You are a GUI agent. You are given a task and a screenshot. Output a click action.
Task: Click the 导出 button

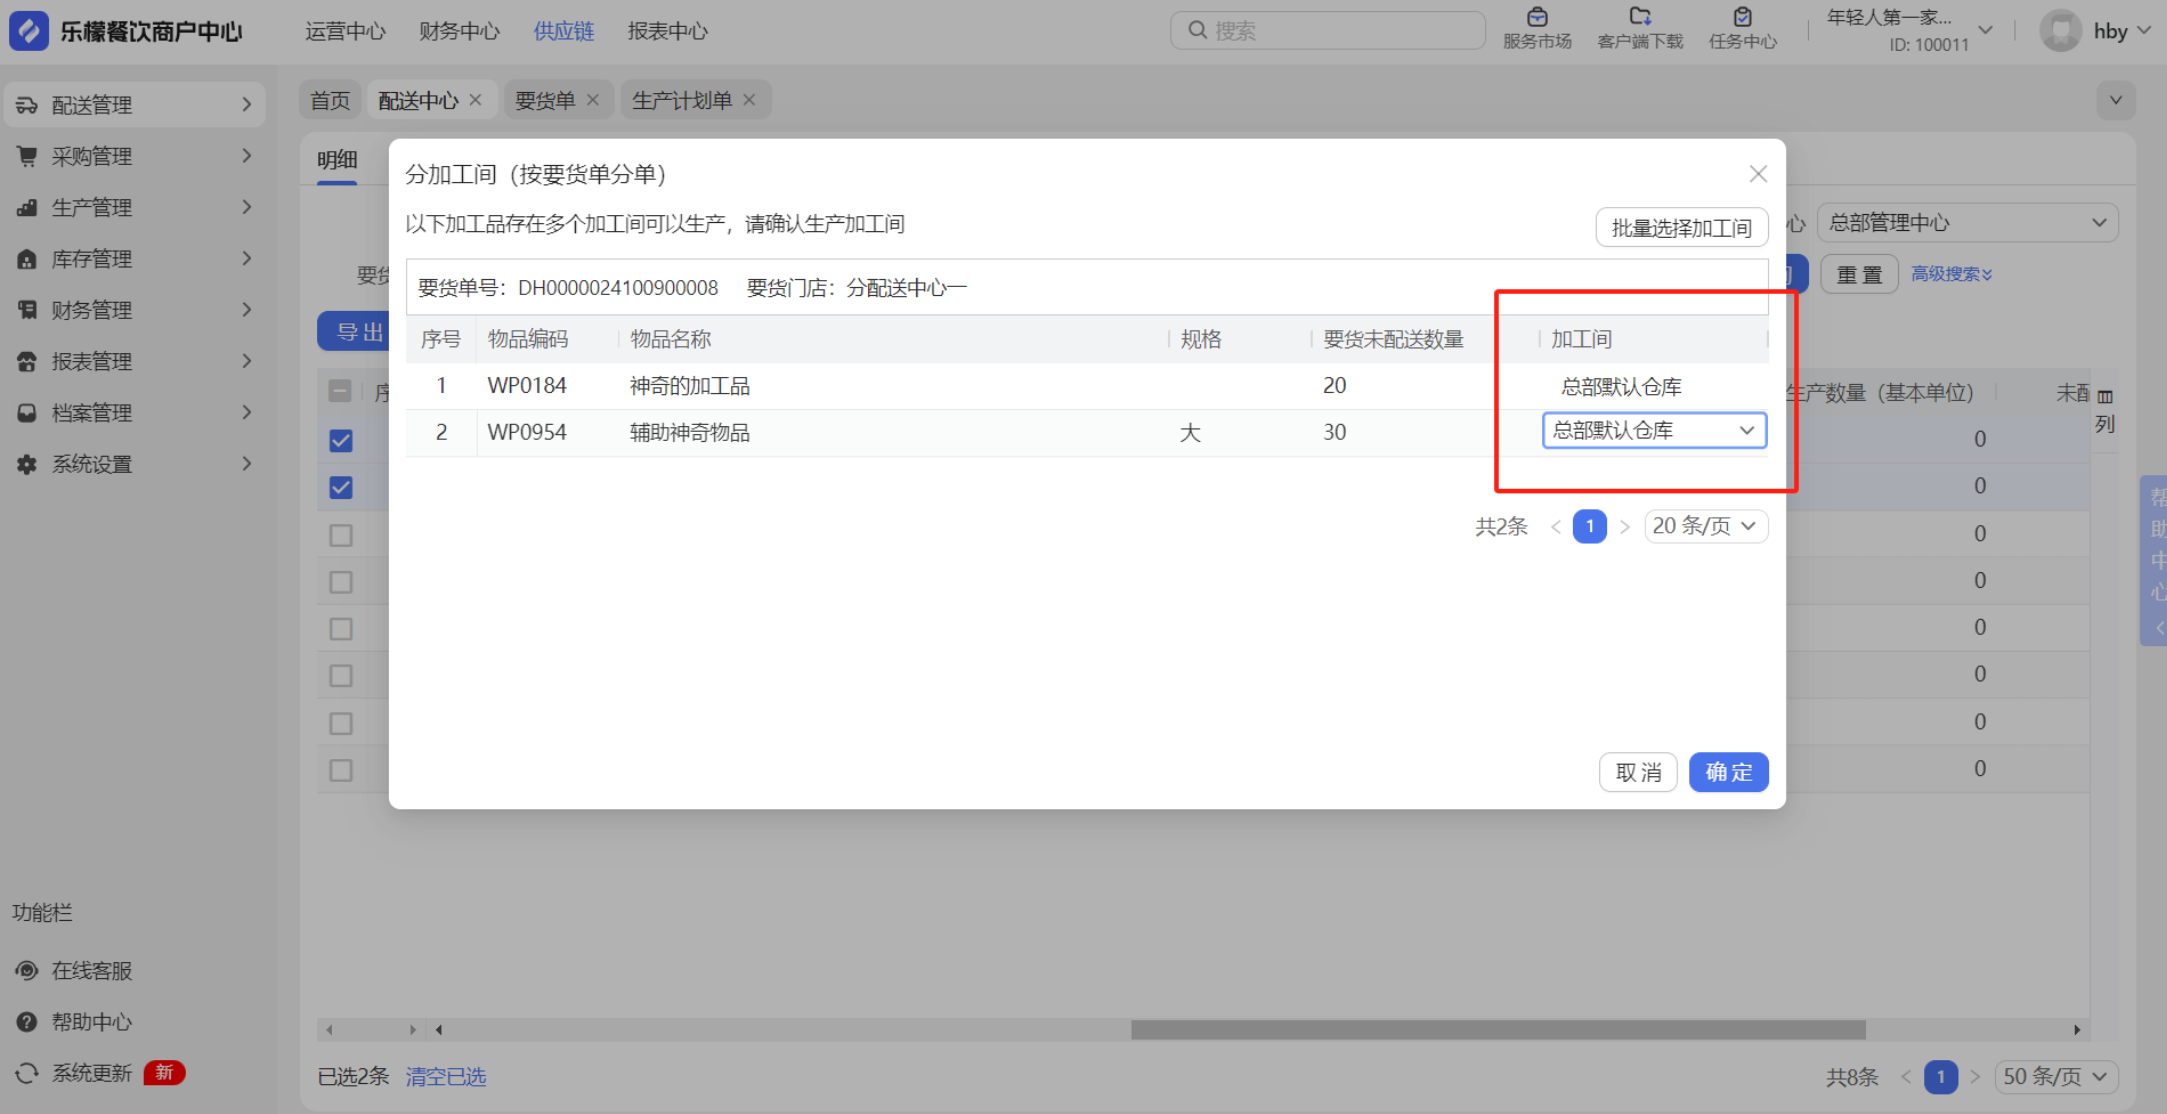click(x=354, y=332)
